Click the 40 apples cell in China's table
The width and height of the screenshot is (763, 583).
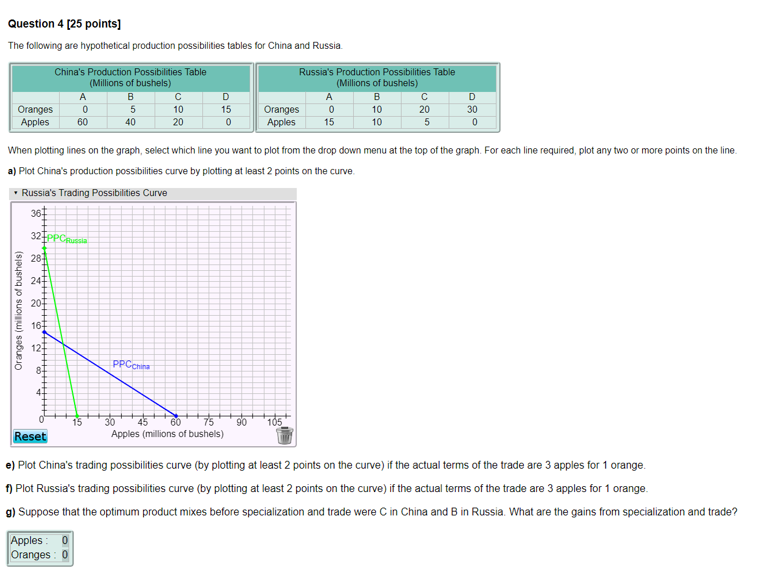pyautogui.click(x=130, y=122)
